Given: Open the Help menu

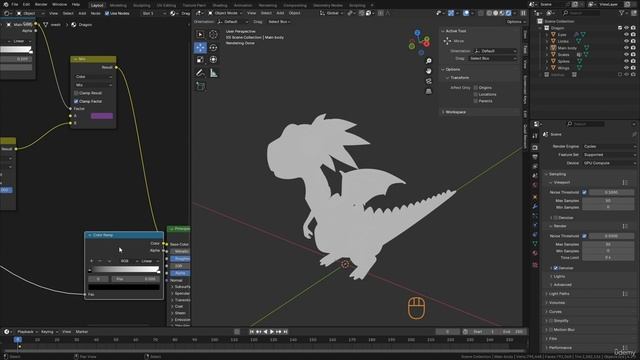Looking at the screenshot, I should [x=76, y=4].
